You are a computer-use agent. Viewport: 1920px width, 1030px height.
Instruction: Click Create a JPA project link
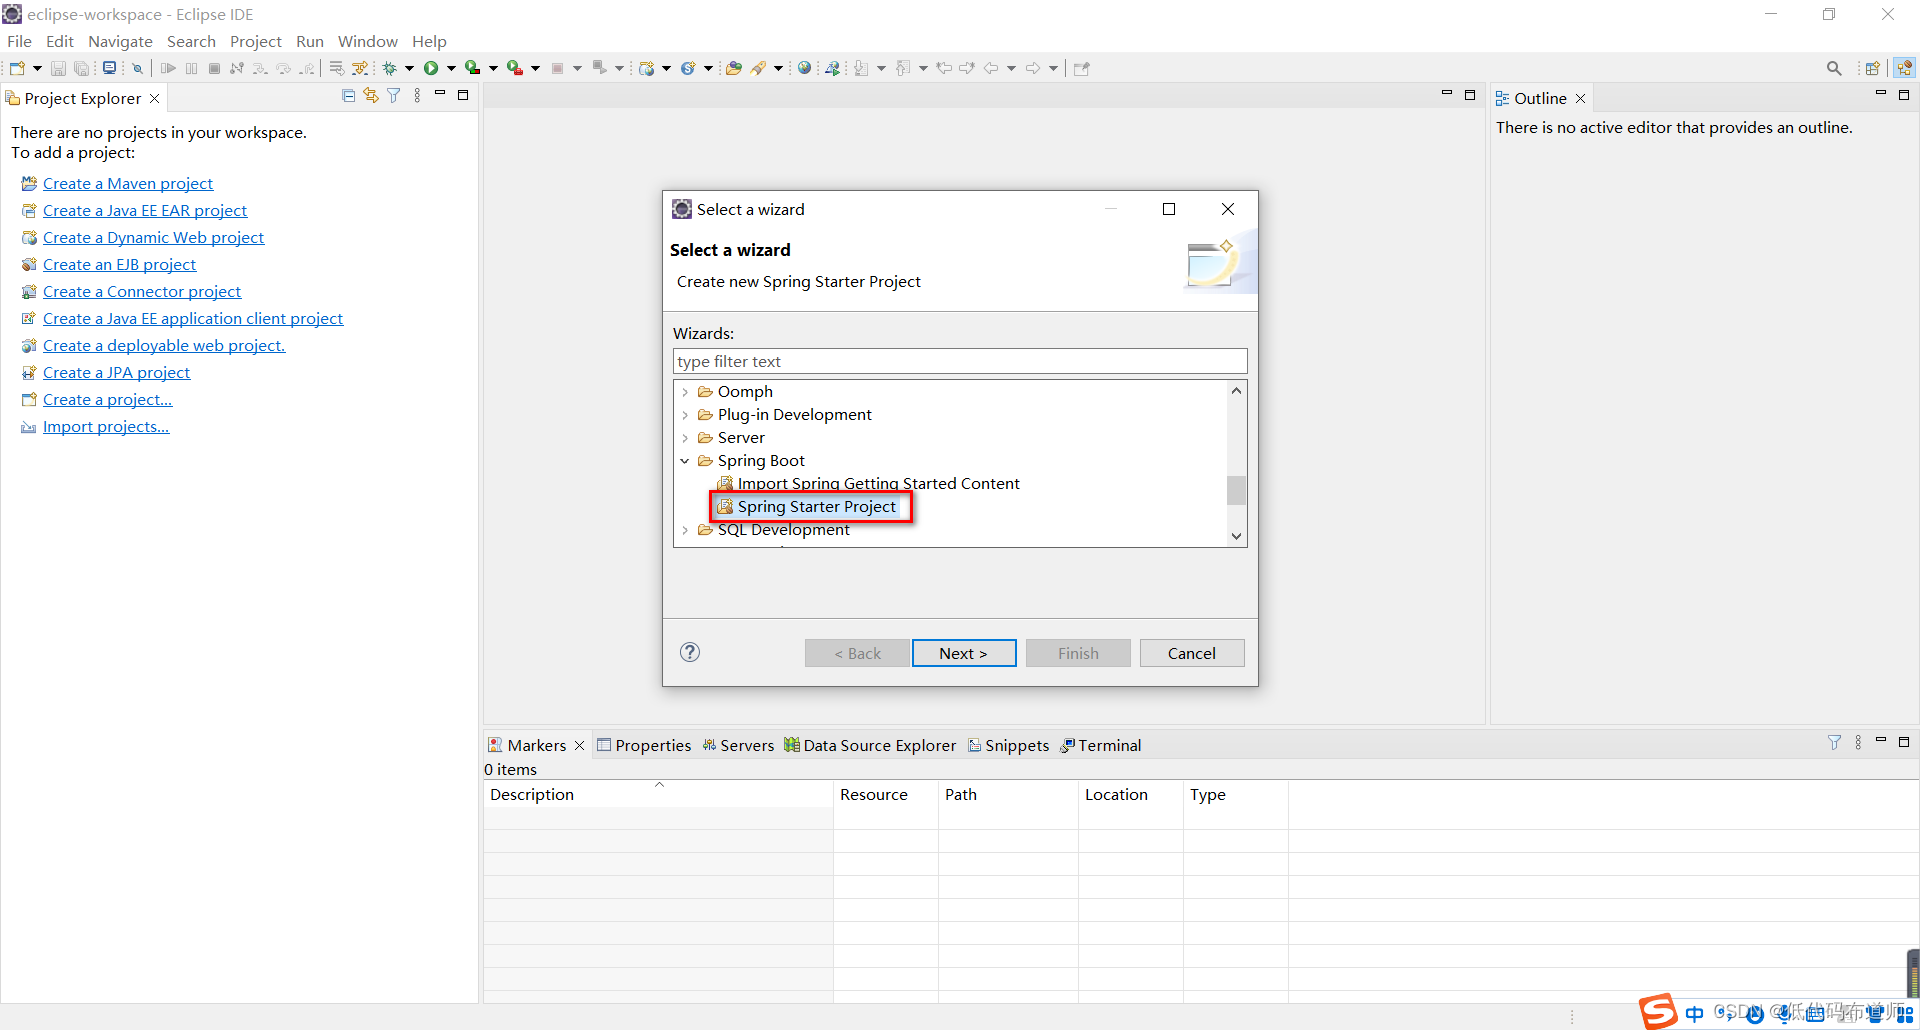[x=116, y=372]
